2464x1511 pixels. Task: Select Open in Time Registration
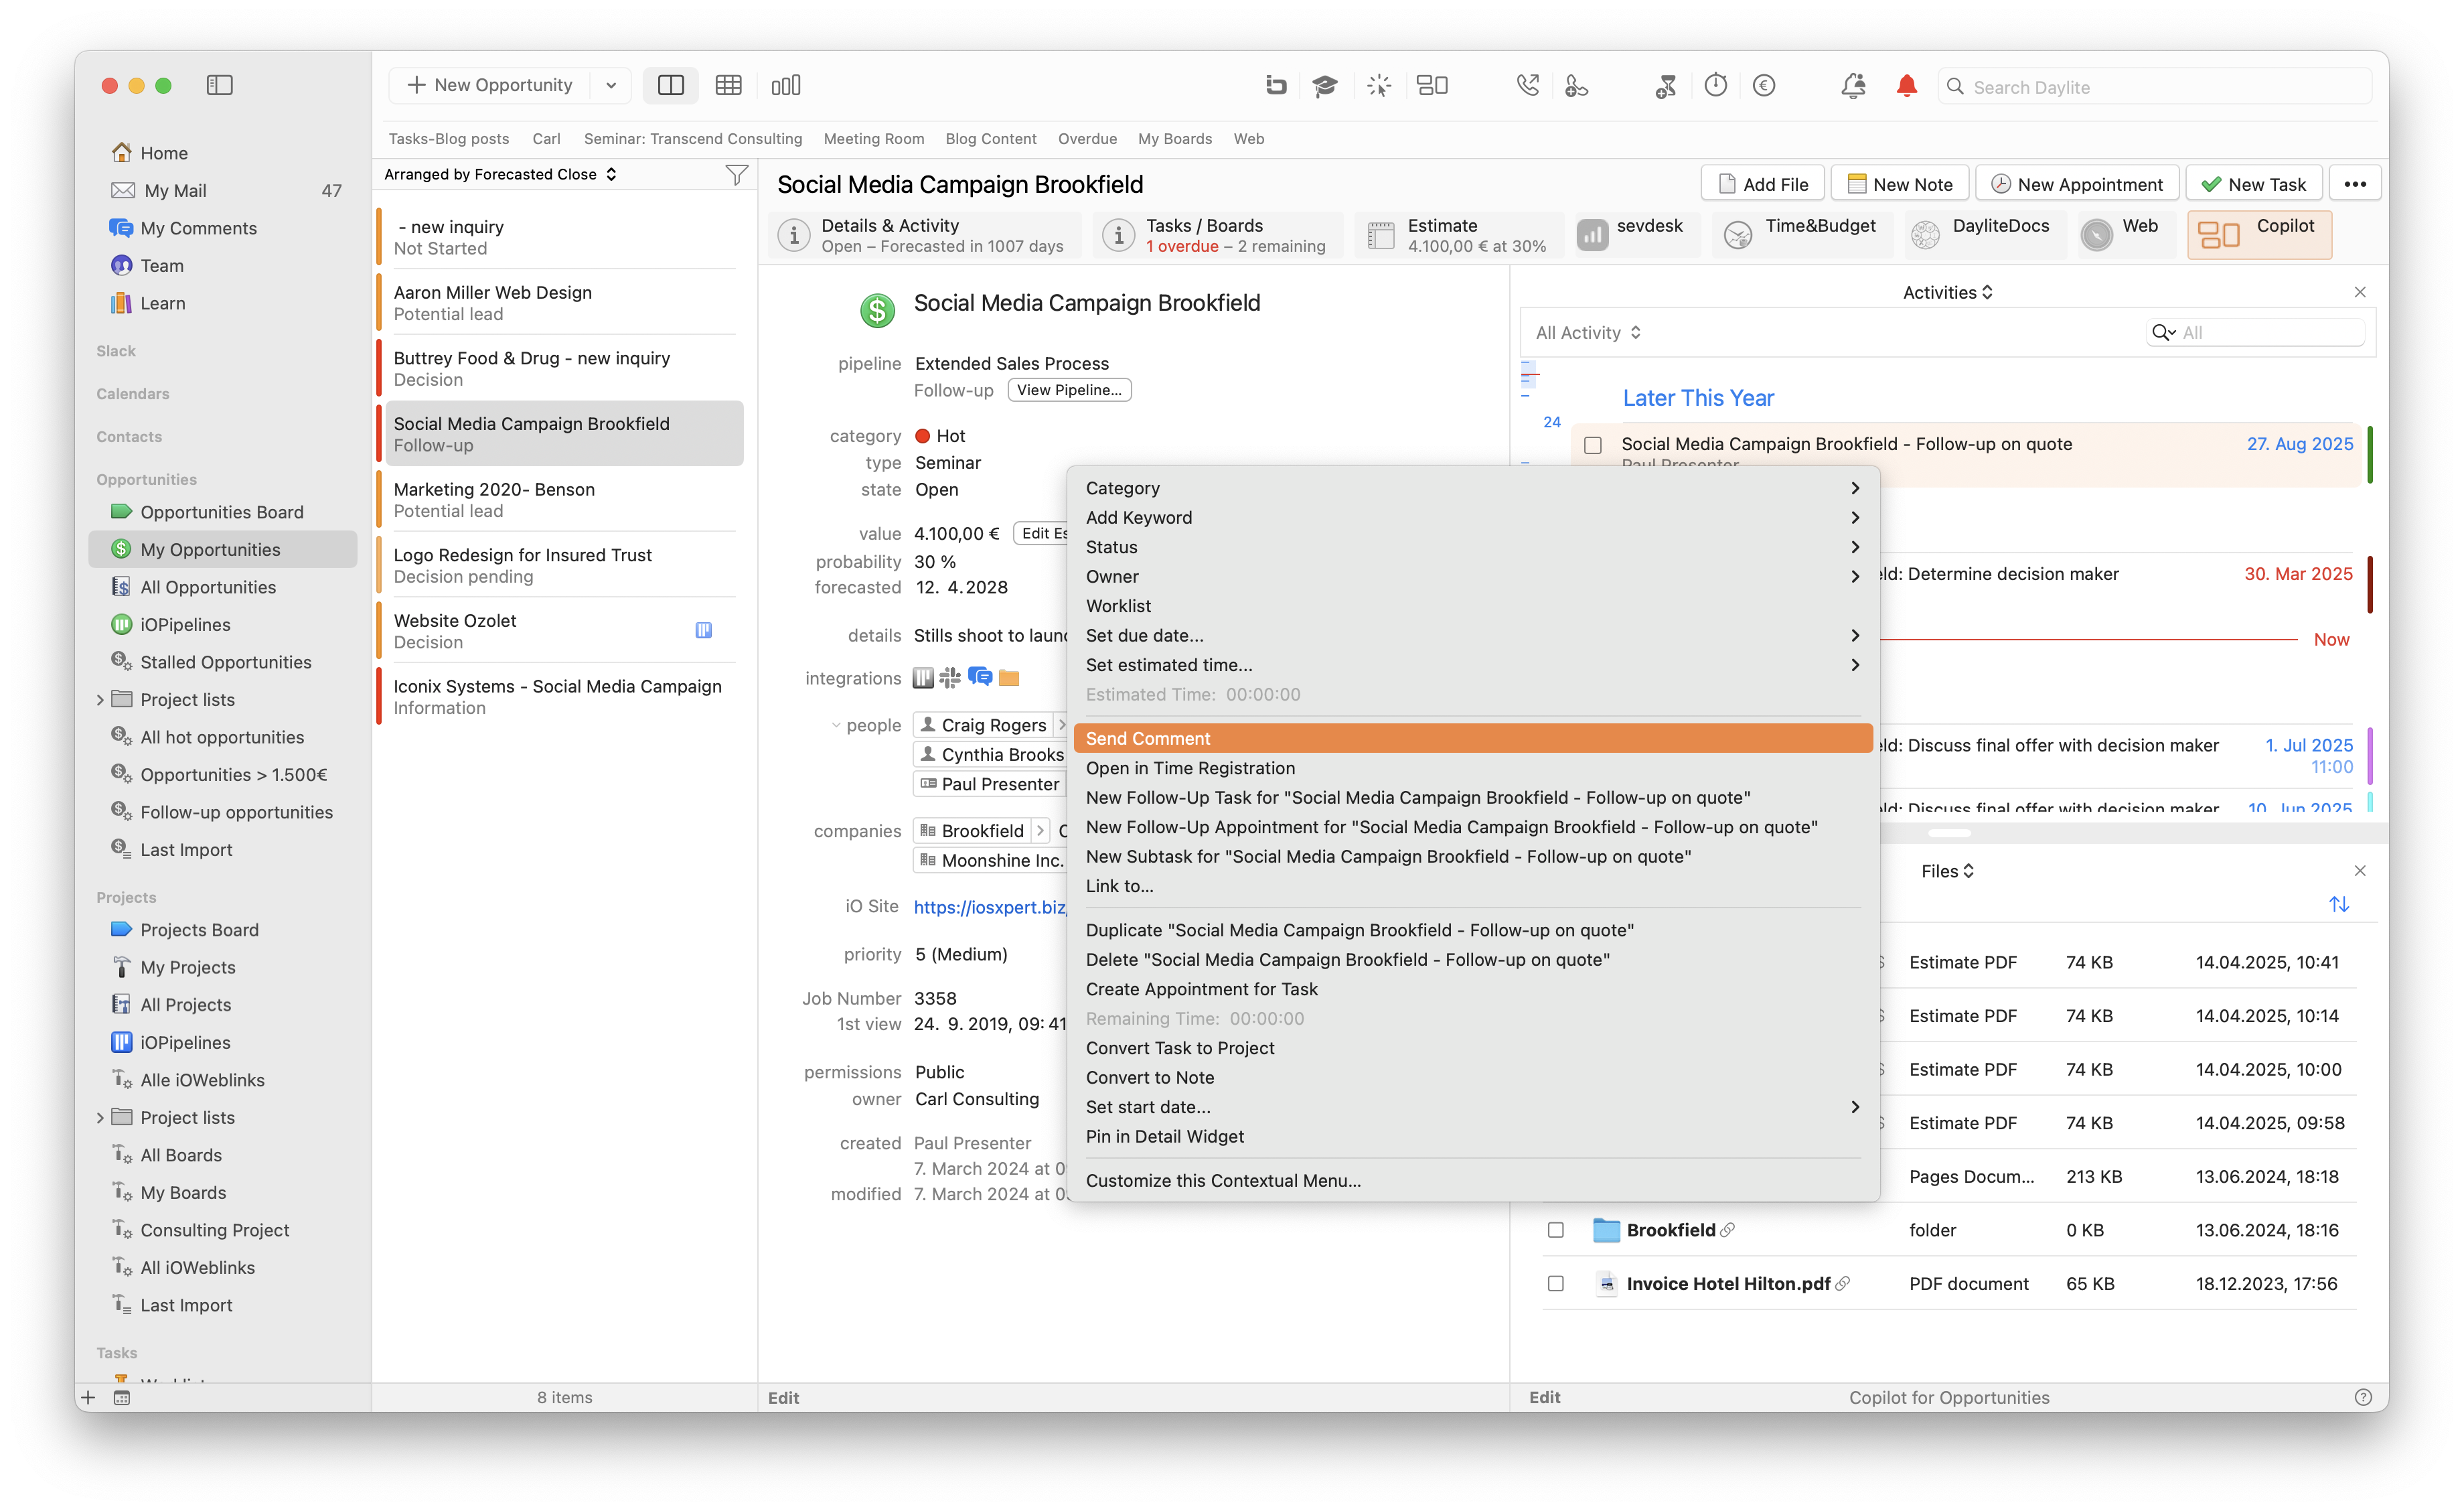point(1473,767)
